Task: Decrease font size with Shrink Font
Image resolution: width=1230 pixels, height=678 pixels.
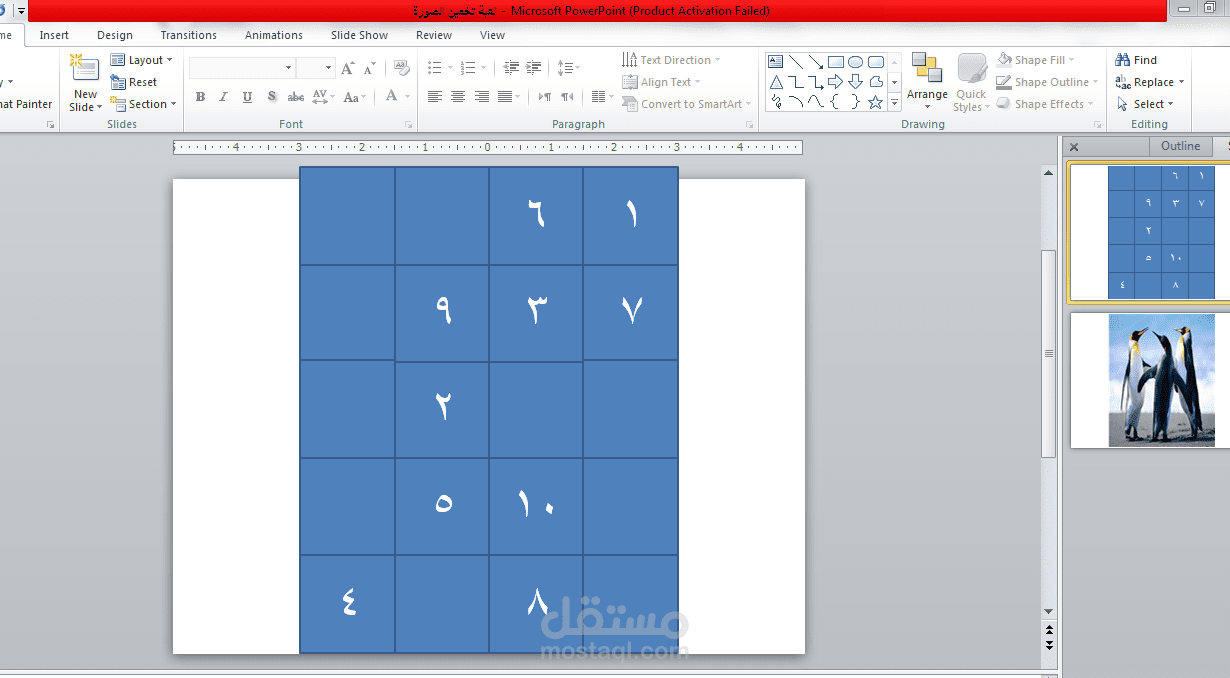Action: click(369, 68)
